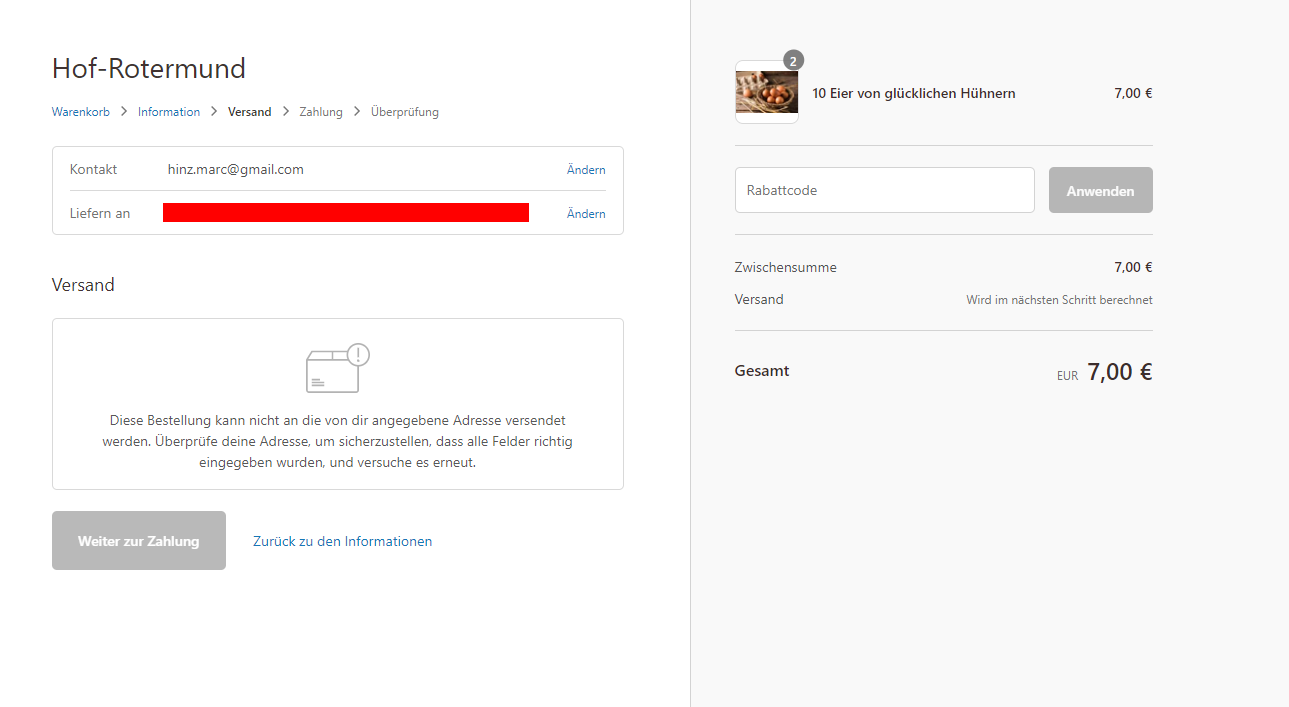Click the quantity badge on the egg thumbnail
1289x707 pixels.
tap(793, 61)
